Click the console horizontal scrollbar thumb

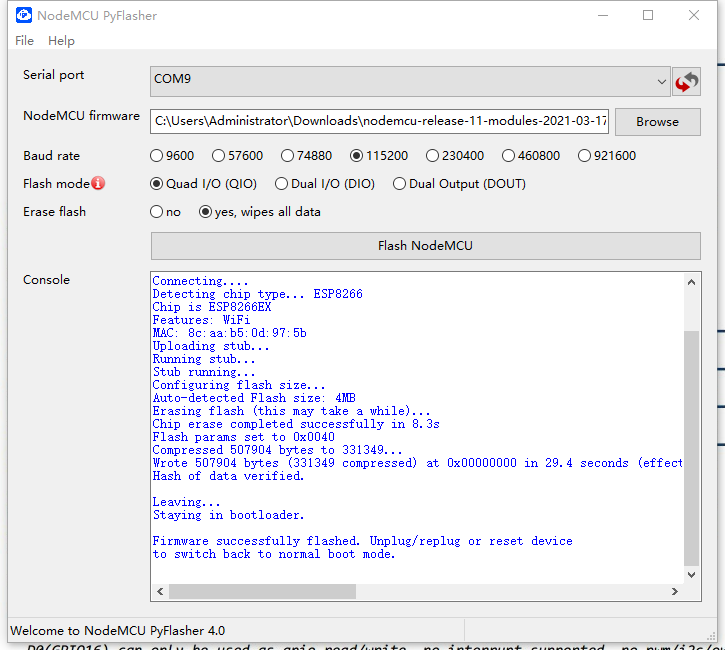click(x=263, y=591)
